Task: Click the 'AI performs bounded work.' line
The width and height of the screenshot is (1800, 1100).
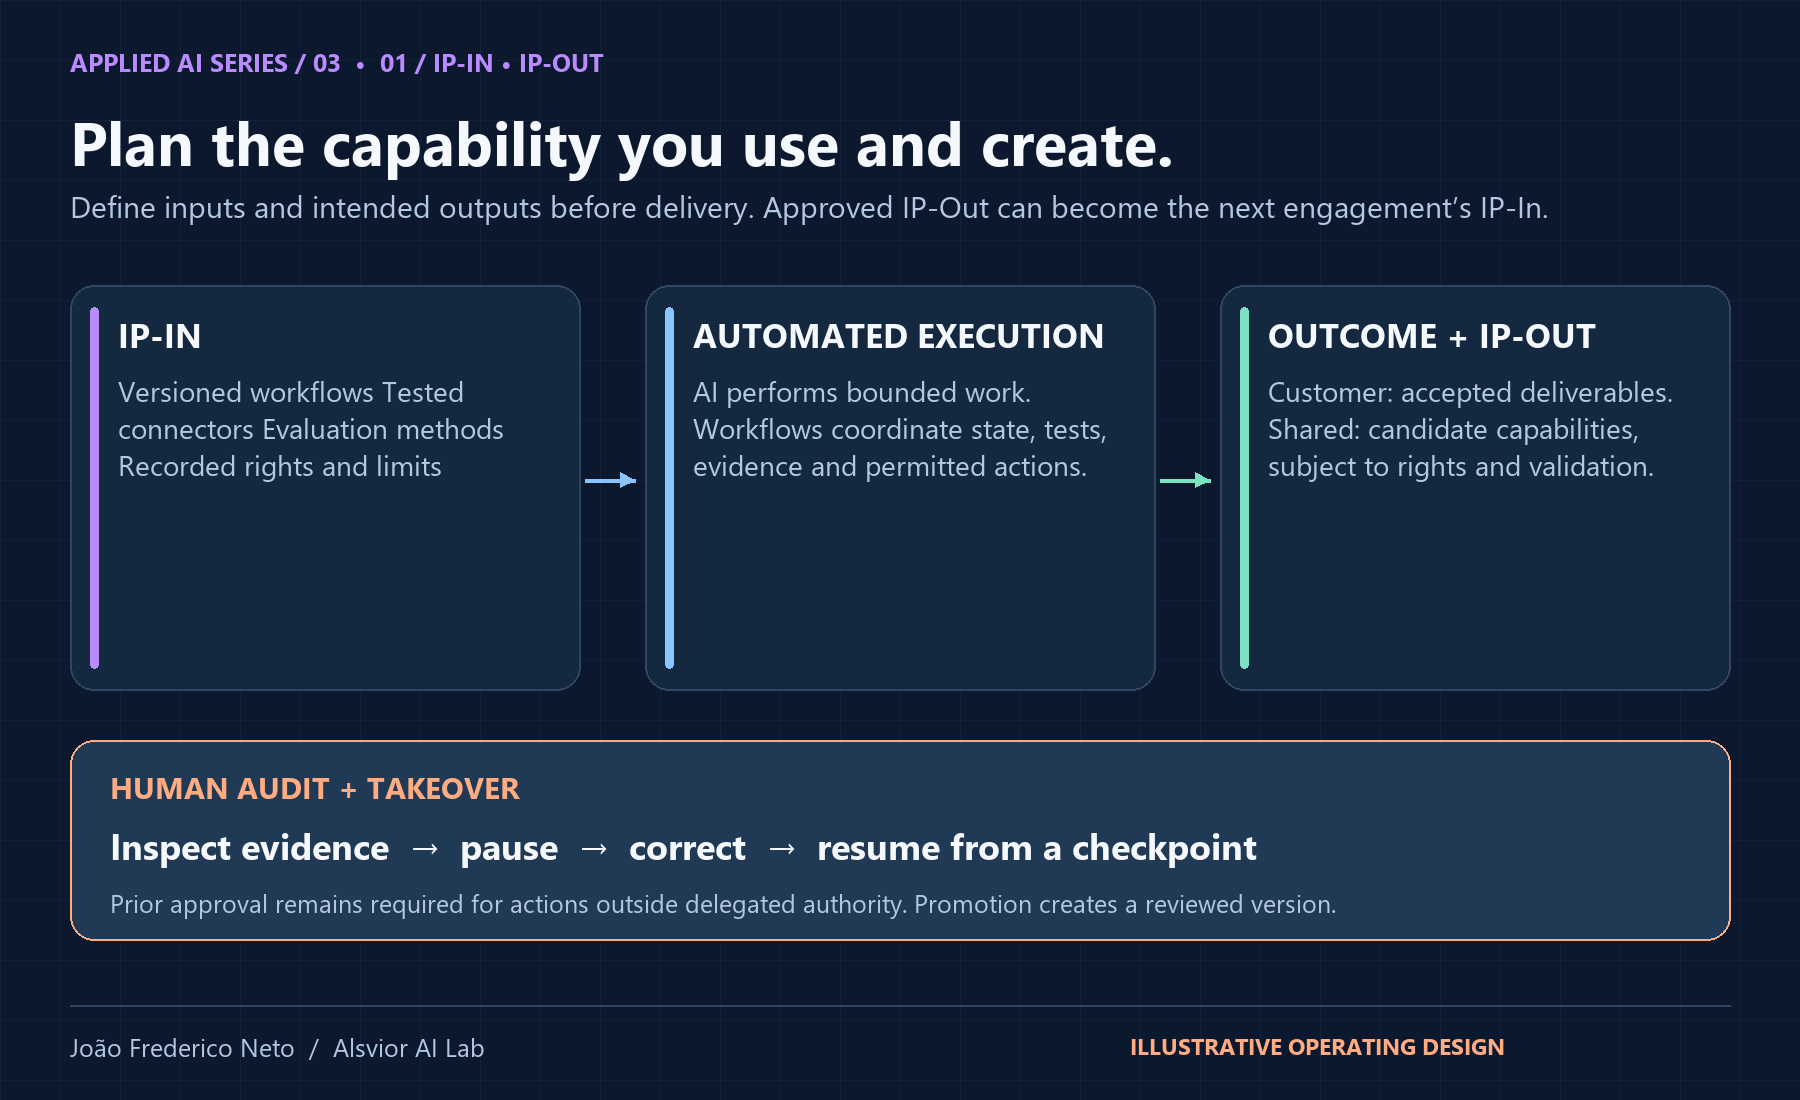Action: pos(862,392)
